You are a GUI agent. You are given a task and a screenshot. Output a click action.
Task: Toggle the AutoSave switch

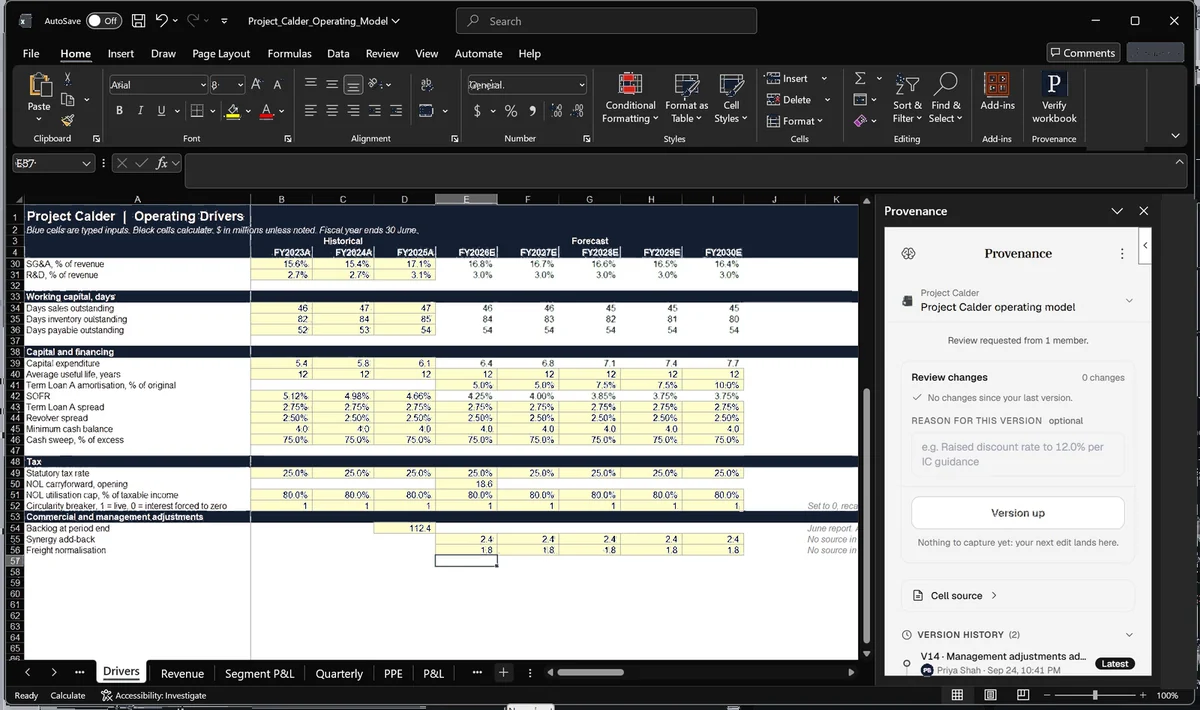pyautogui.click(x=104, y=20)
